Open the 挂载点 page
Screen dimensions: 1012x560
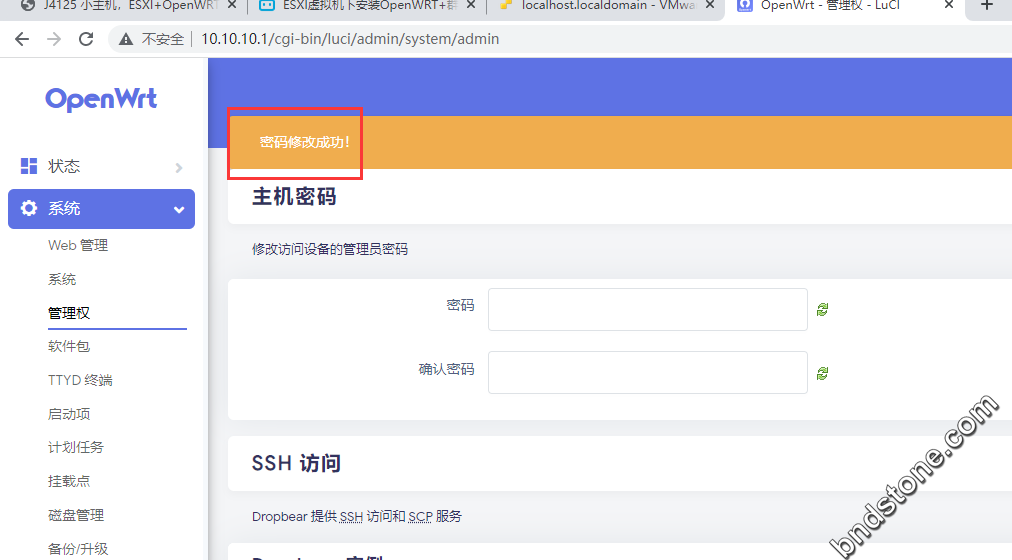69,481
